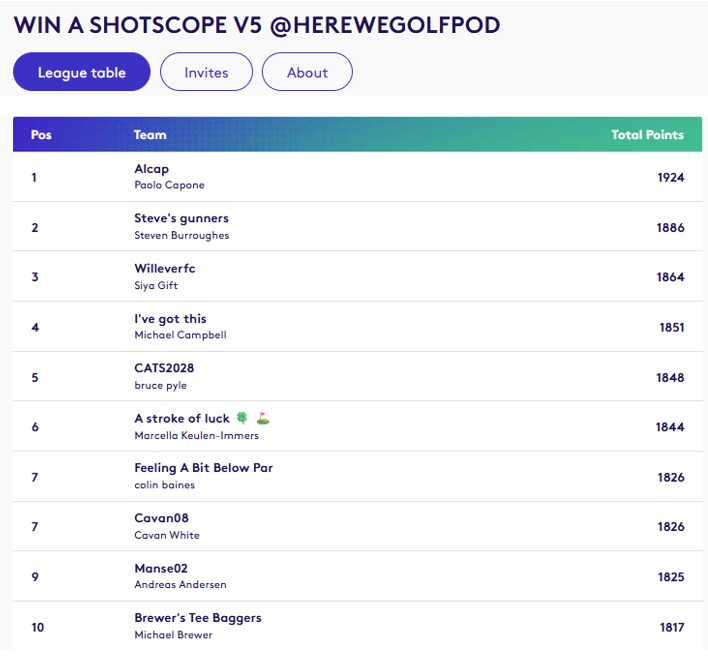Open the Manse02 team entry

pos(161,568)
